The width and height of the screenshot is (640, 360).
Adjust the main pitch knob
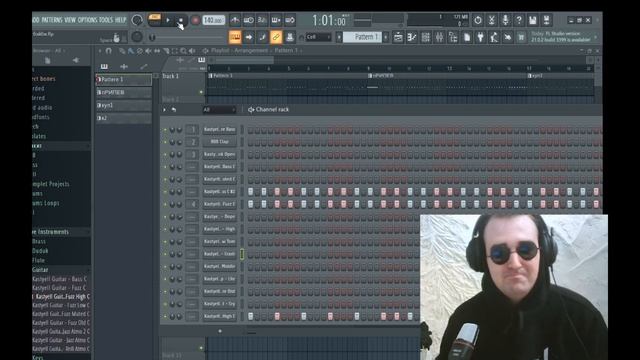[137, 37]
